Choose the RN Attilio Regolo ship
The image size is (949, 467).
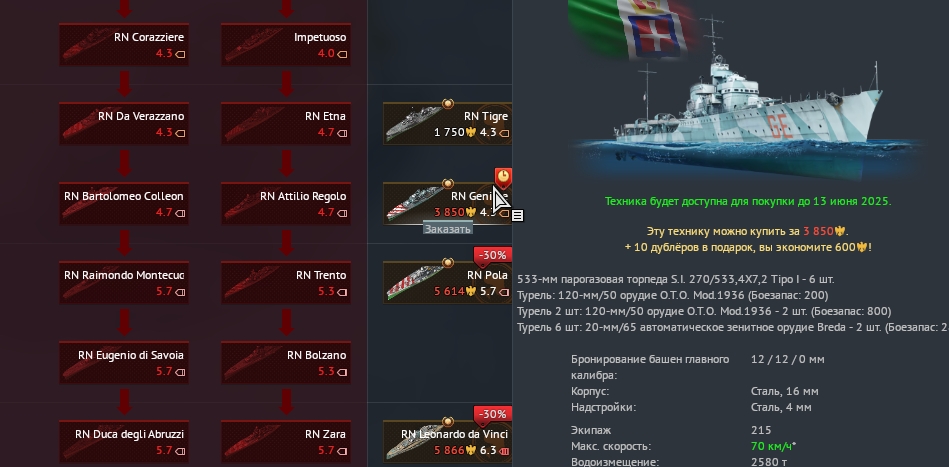pos(286,203)
